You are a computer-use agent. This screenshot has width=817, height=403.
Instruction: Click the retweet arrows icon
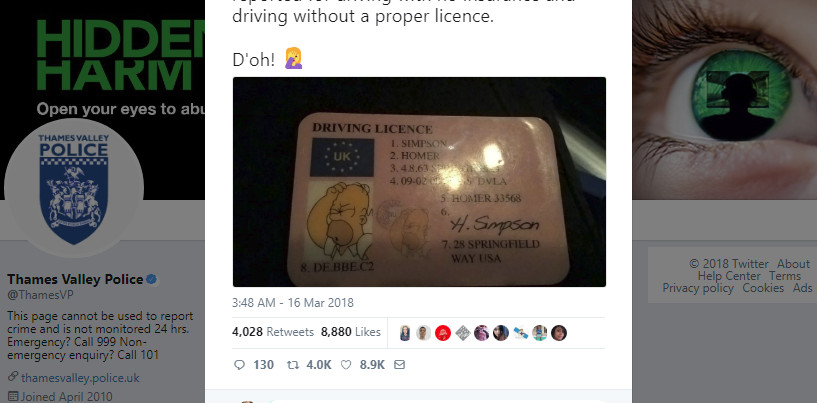point(293,365)
